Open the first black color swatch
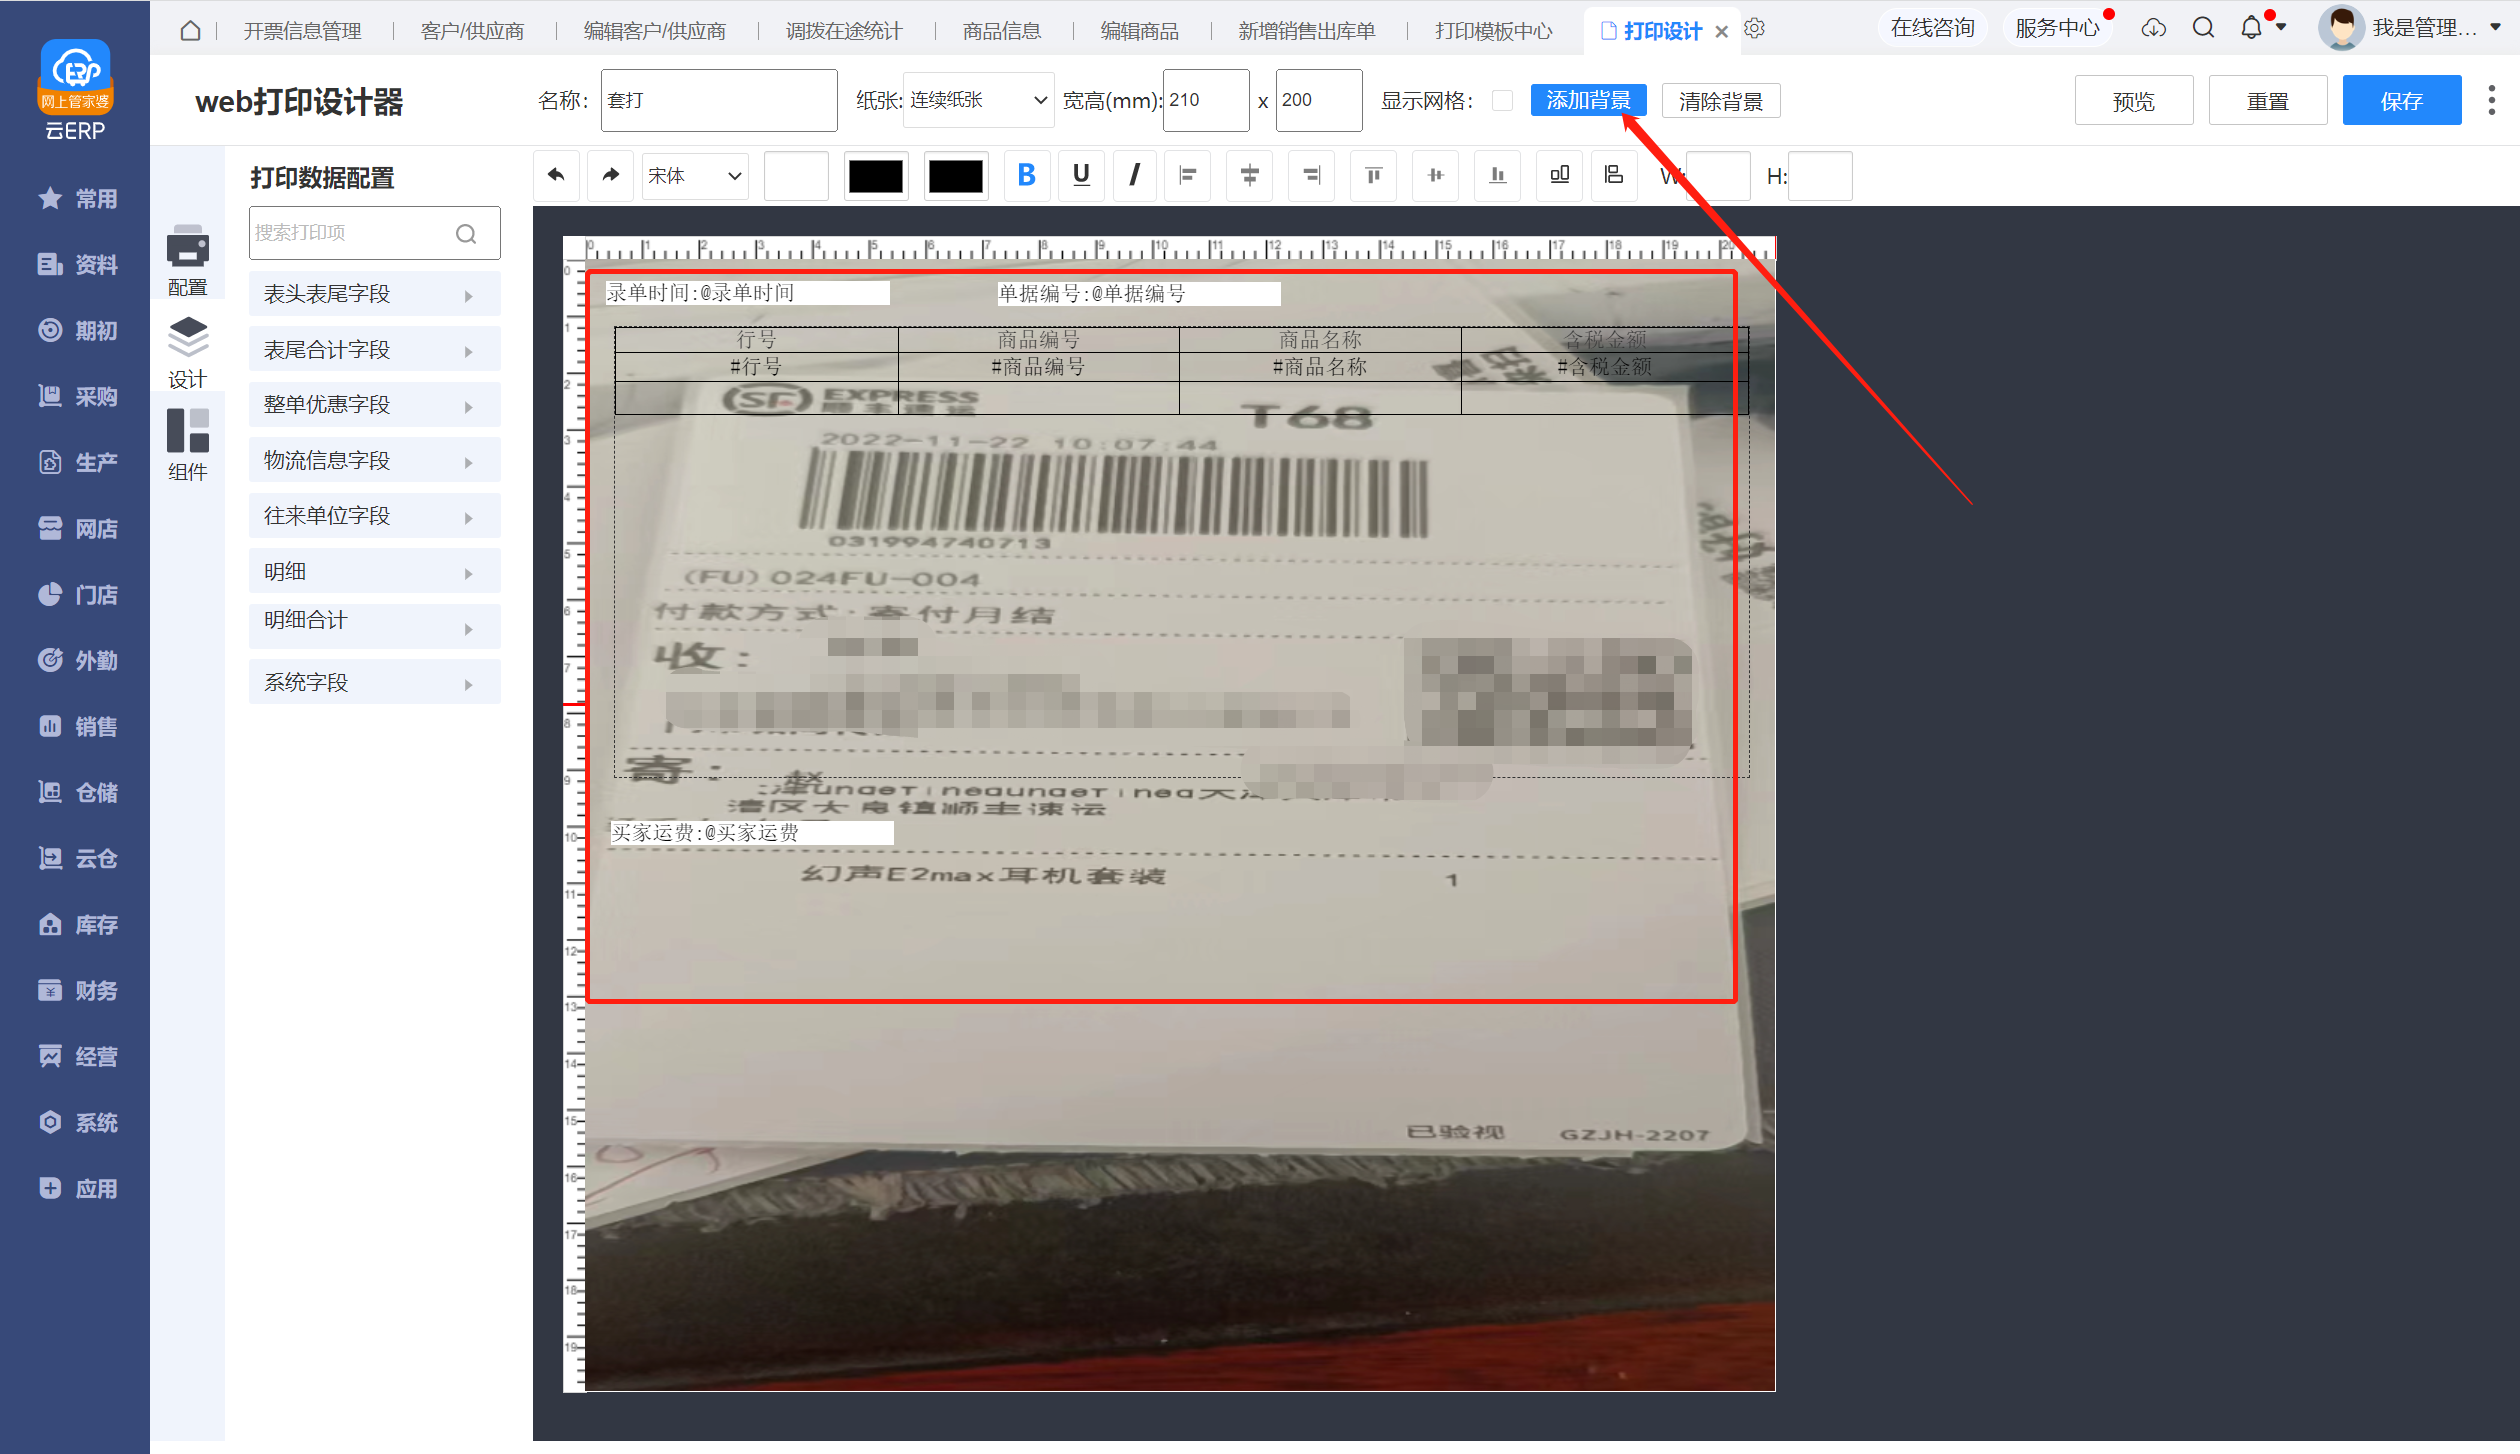 click(876, 176)
